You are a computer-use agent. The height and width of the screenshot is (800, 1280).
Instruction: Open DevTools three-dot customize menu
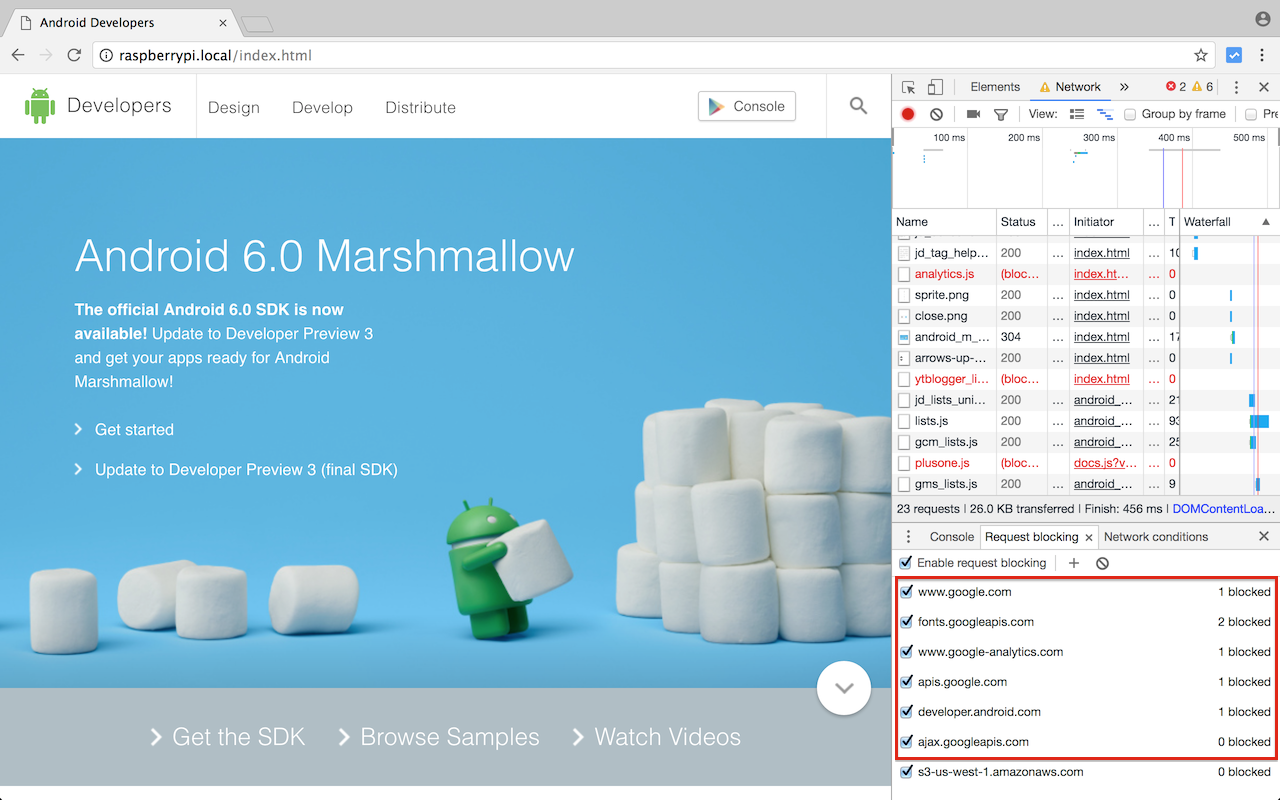(x=1236, y=87)
